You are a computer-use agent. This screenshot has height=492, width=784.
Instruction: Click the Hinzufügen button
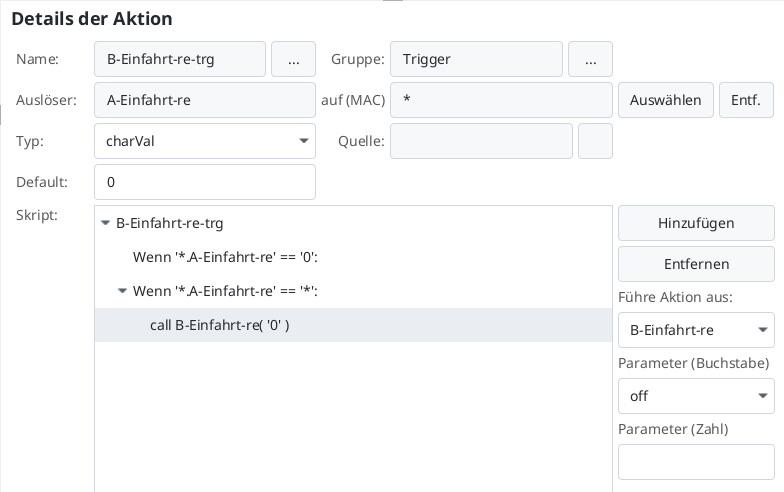(696, 223)
